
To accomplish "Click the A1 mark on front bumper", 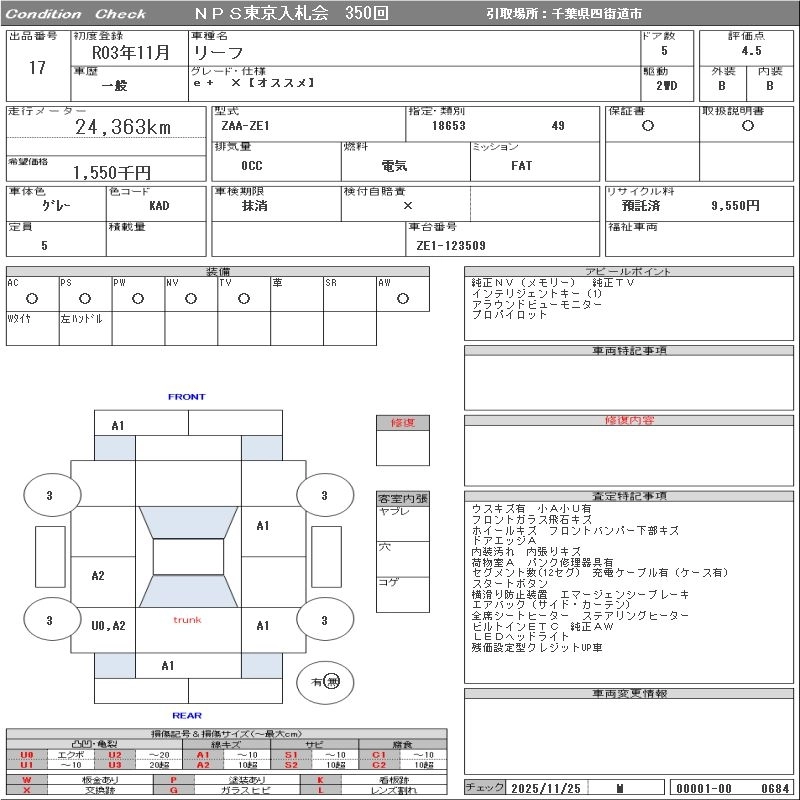I will click(118, 426).
